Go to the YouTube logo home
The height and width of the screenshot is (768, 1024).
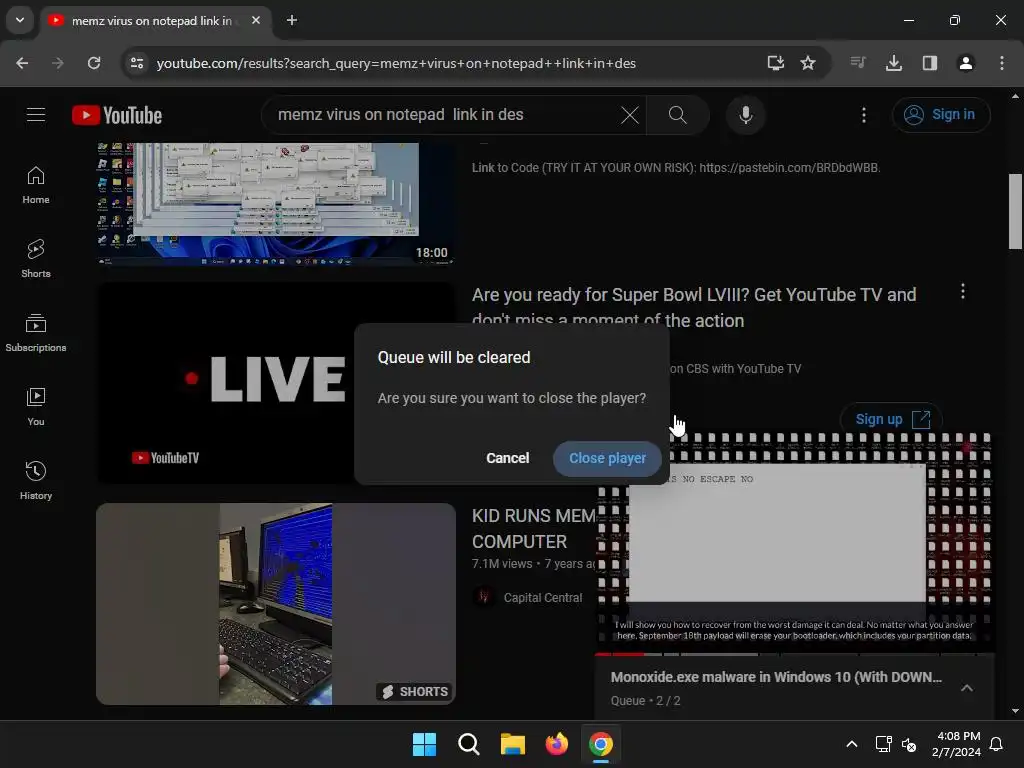click(x=117, y=115)
